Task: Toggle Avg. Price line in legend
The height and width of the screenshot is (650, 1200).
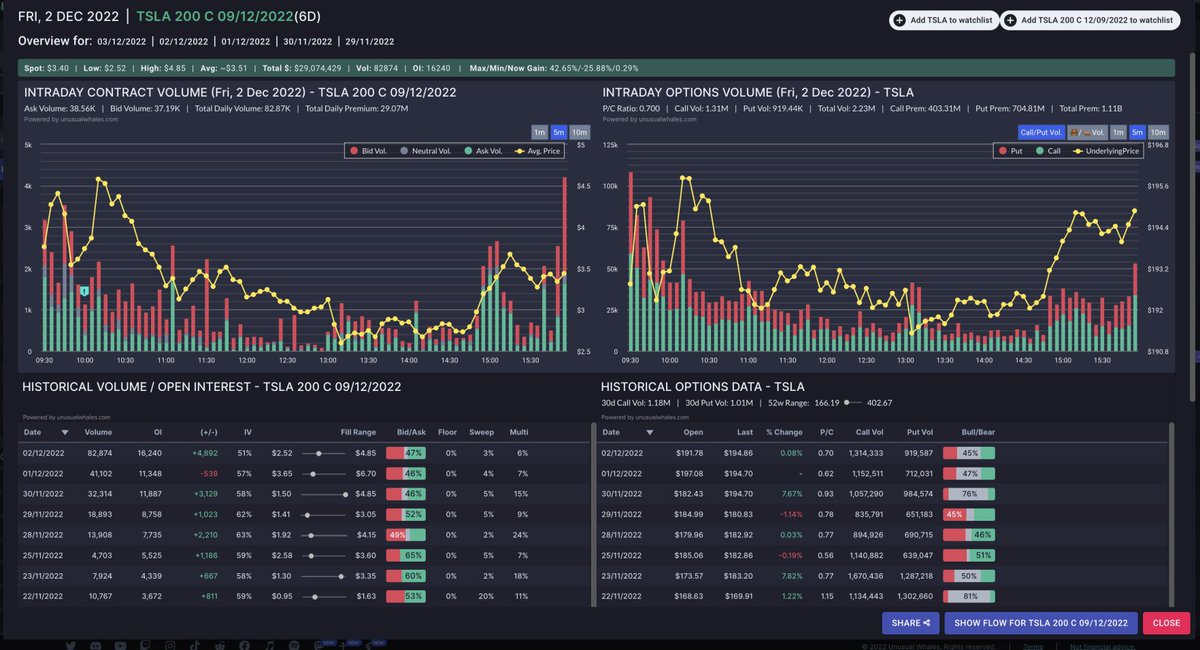Action: (x=536, y=151)
